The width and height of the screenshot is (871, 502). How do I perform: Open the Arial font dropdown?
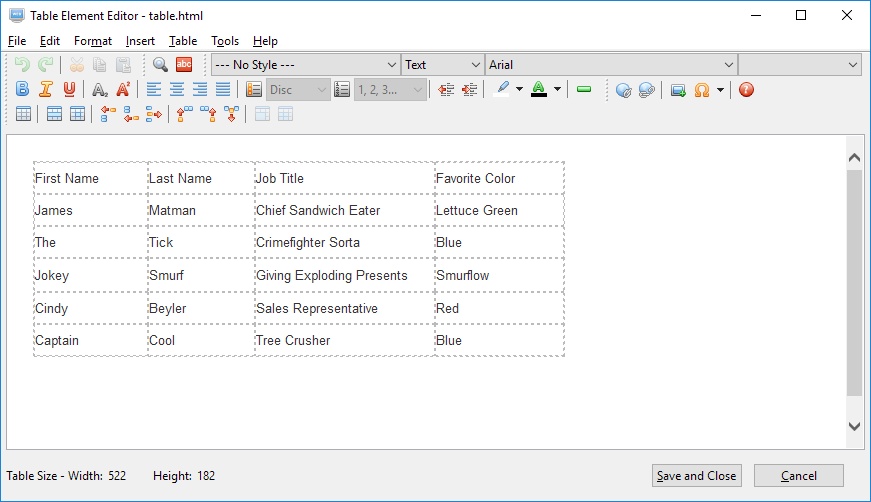tap(611, 65)
